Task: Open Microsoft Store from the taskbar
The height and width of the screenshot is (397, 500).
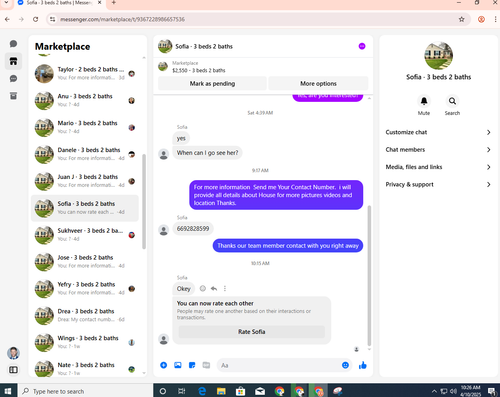Action: (240, 391)
